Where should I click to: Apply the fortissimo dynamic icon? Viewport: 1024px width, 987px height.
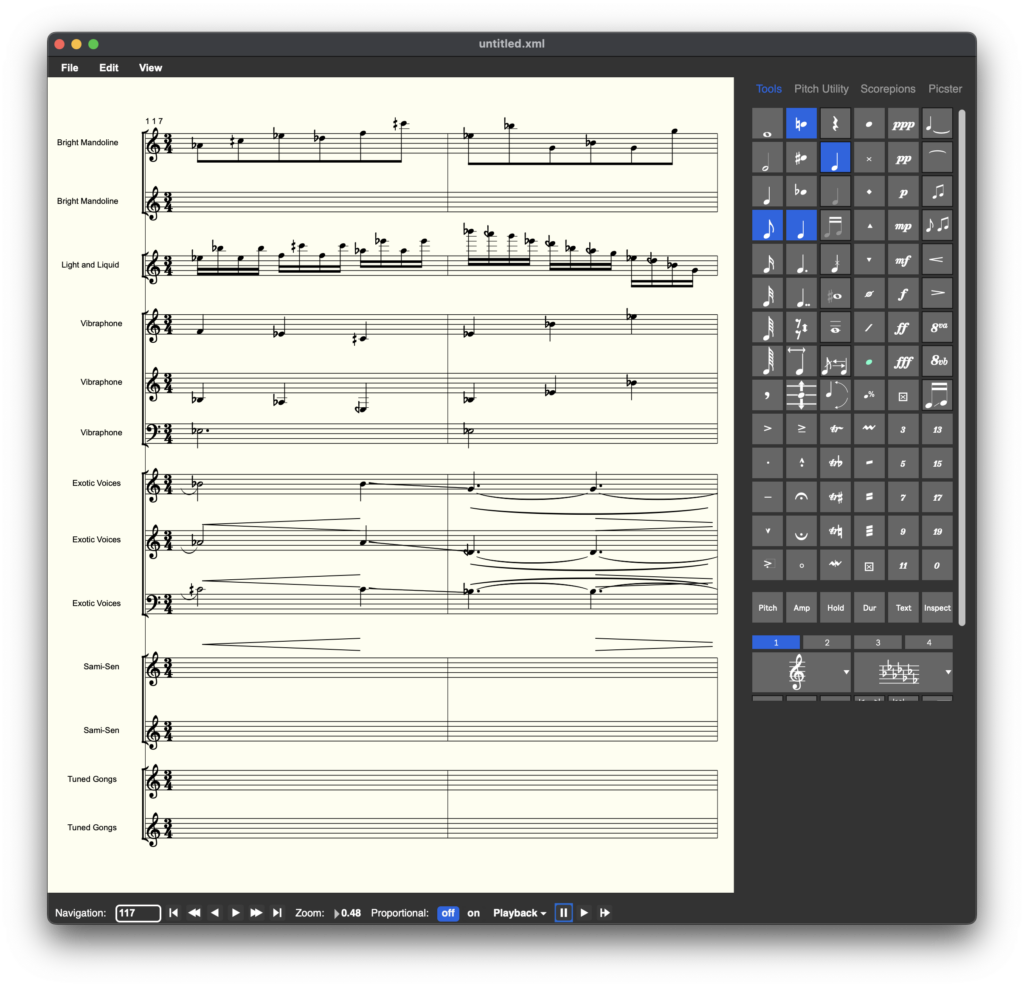tap(903, 327)
